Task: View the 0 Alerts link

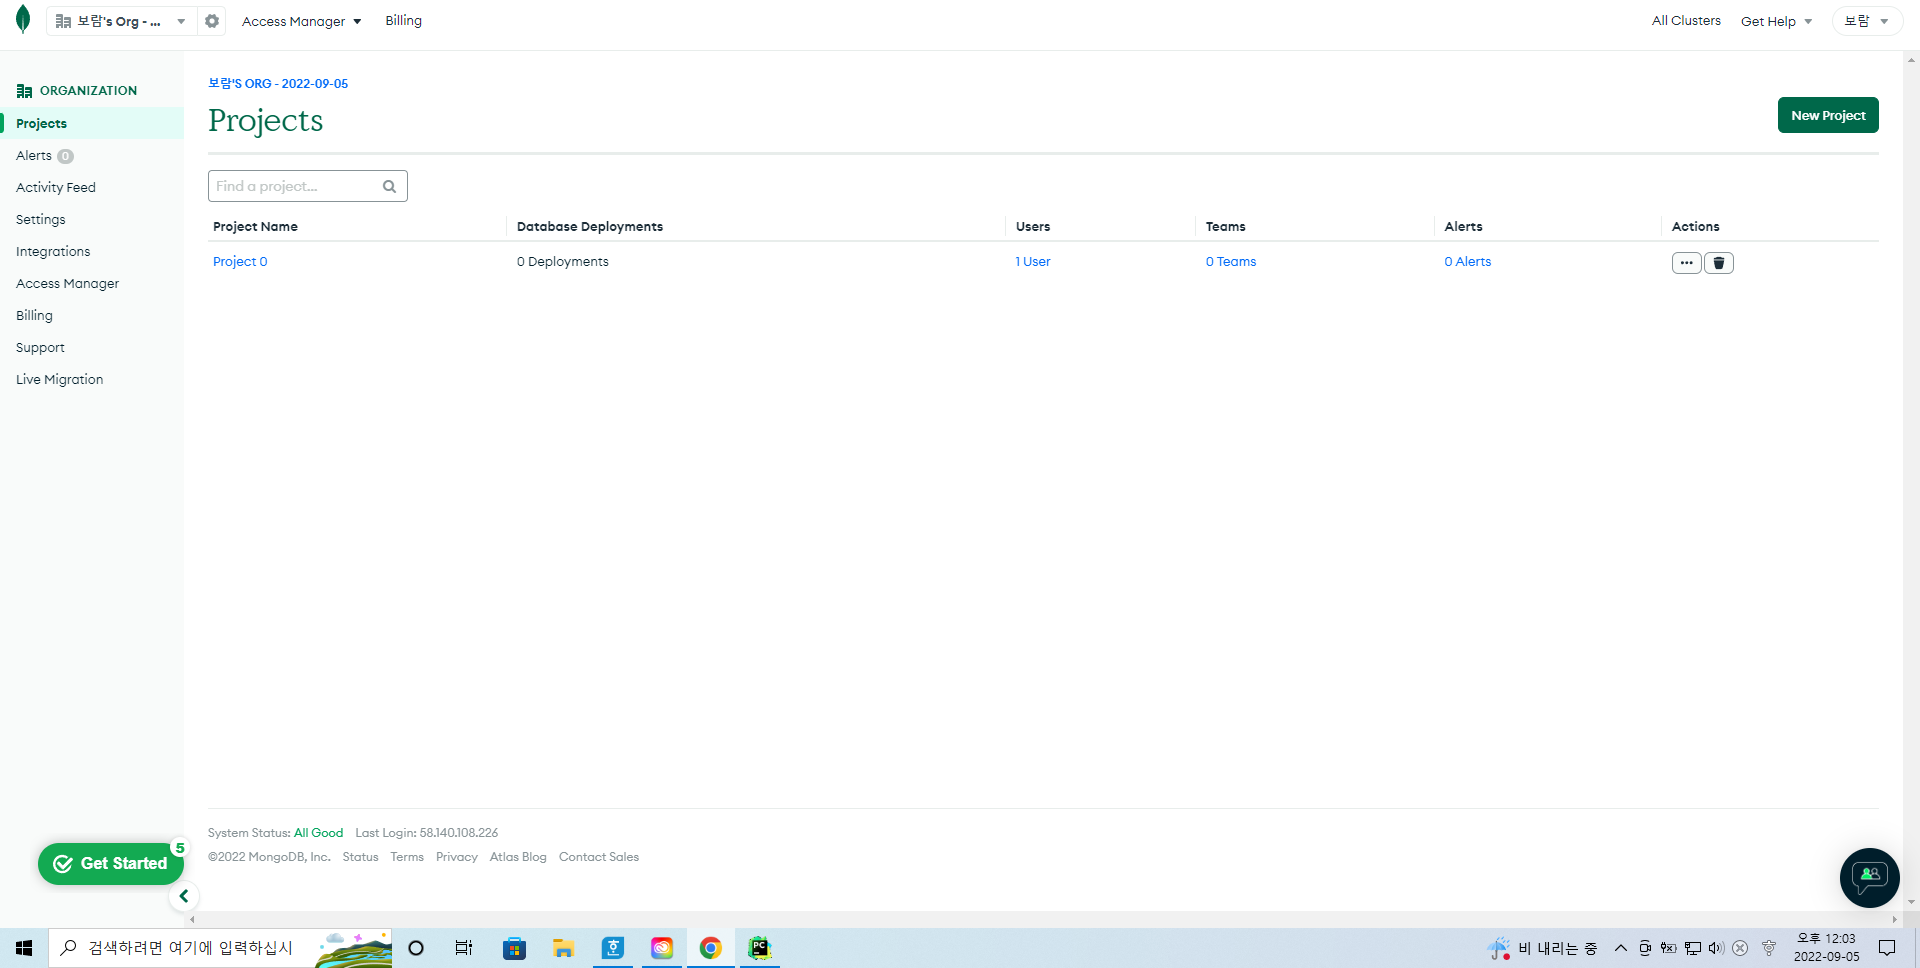Action: (1468, 262)
